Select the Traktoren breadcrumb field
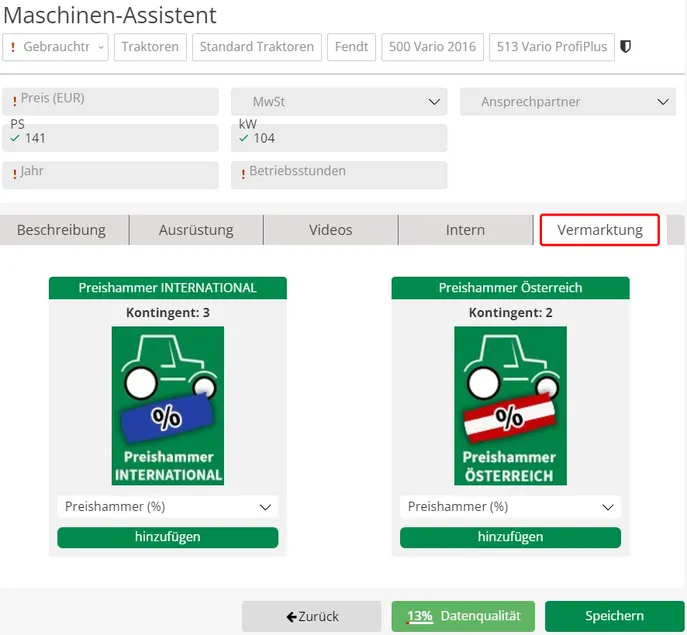The height and width of the screenshot is (635, 687). 150,47
